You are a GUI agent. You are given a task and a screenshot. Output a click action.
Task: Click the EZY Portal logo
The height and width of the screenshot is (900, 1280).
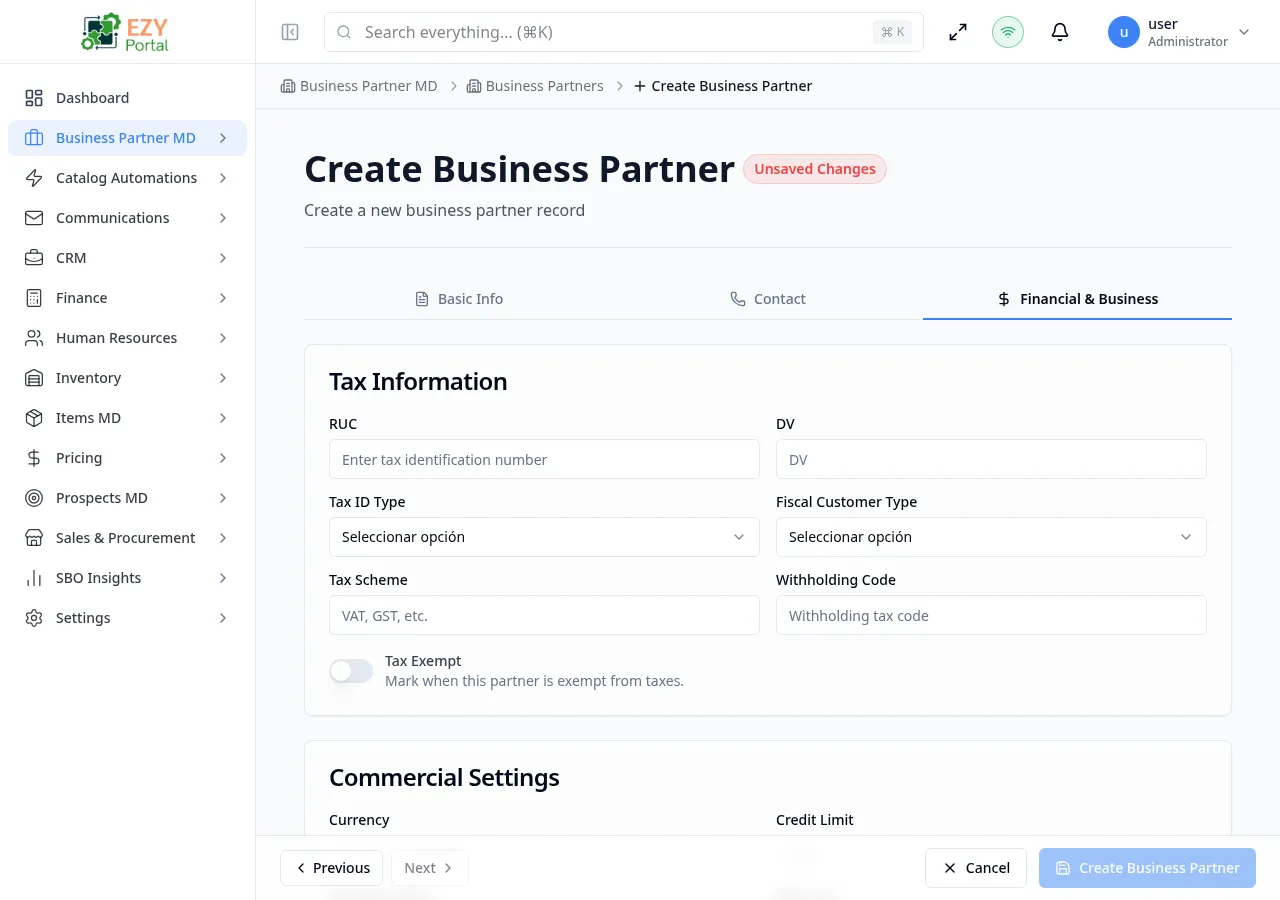(124, 31)
